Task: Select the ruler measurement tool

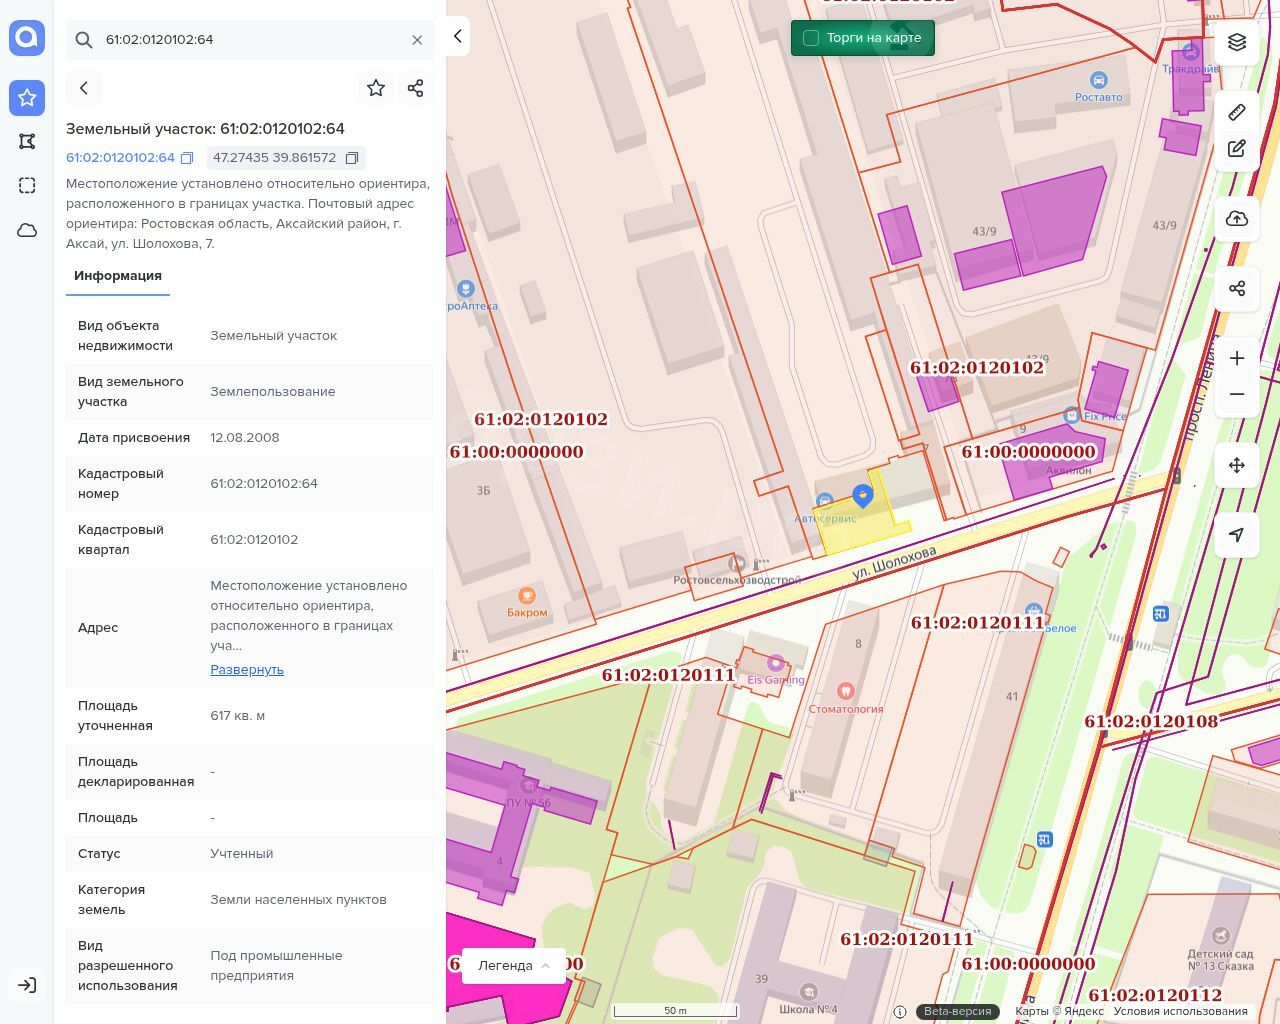Action: 1237,112
